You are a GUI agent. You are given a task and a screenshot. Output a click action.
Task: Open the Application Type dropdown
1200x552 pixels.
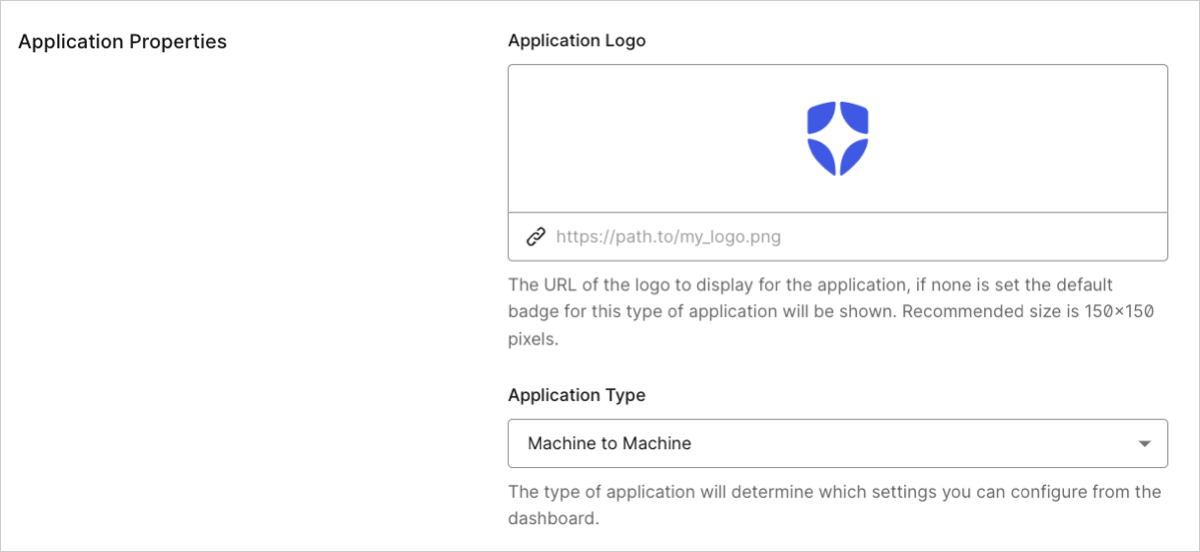[x=838, y=443]
